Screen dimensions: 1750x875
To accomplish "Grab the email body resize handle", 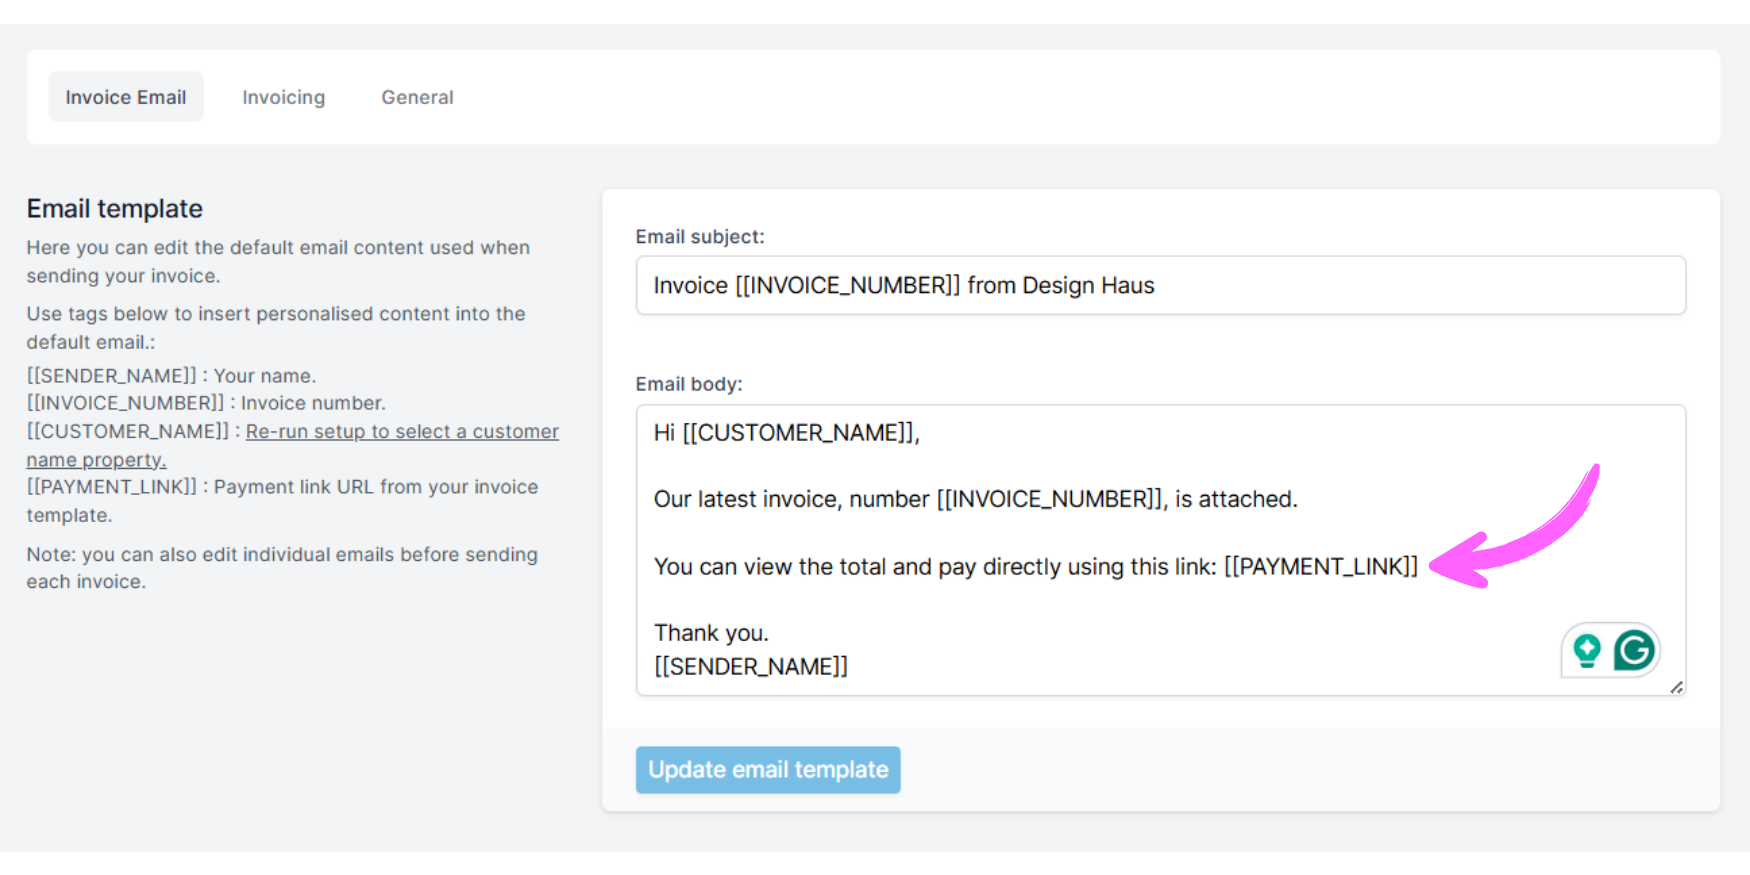I will (x=1676, y=687).
